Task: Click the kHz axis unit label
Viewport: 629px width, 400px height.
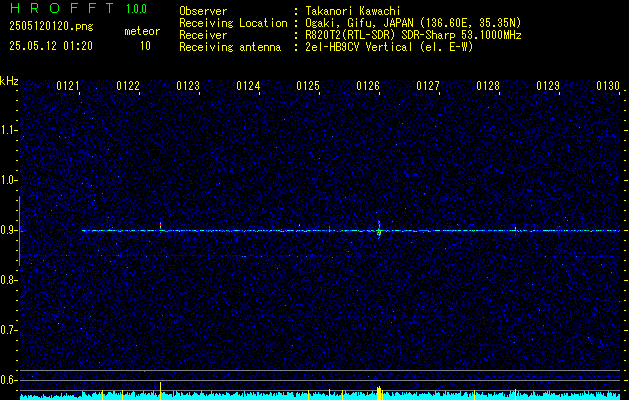Action: pyautogui.click(x=9, y=81)
